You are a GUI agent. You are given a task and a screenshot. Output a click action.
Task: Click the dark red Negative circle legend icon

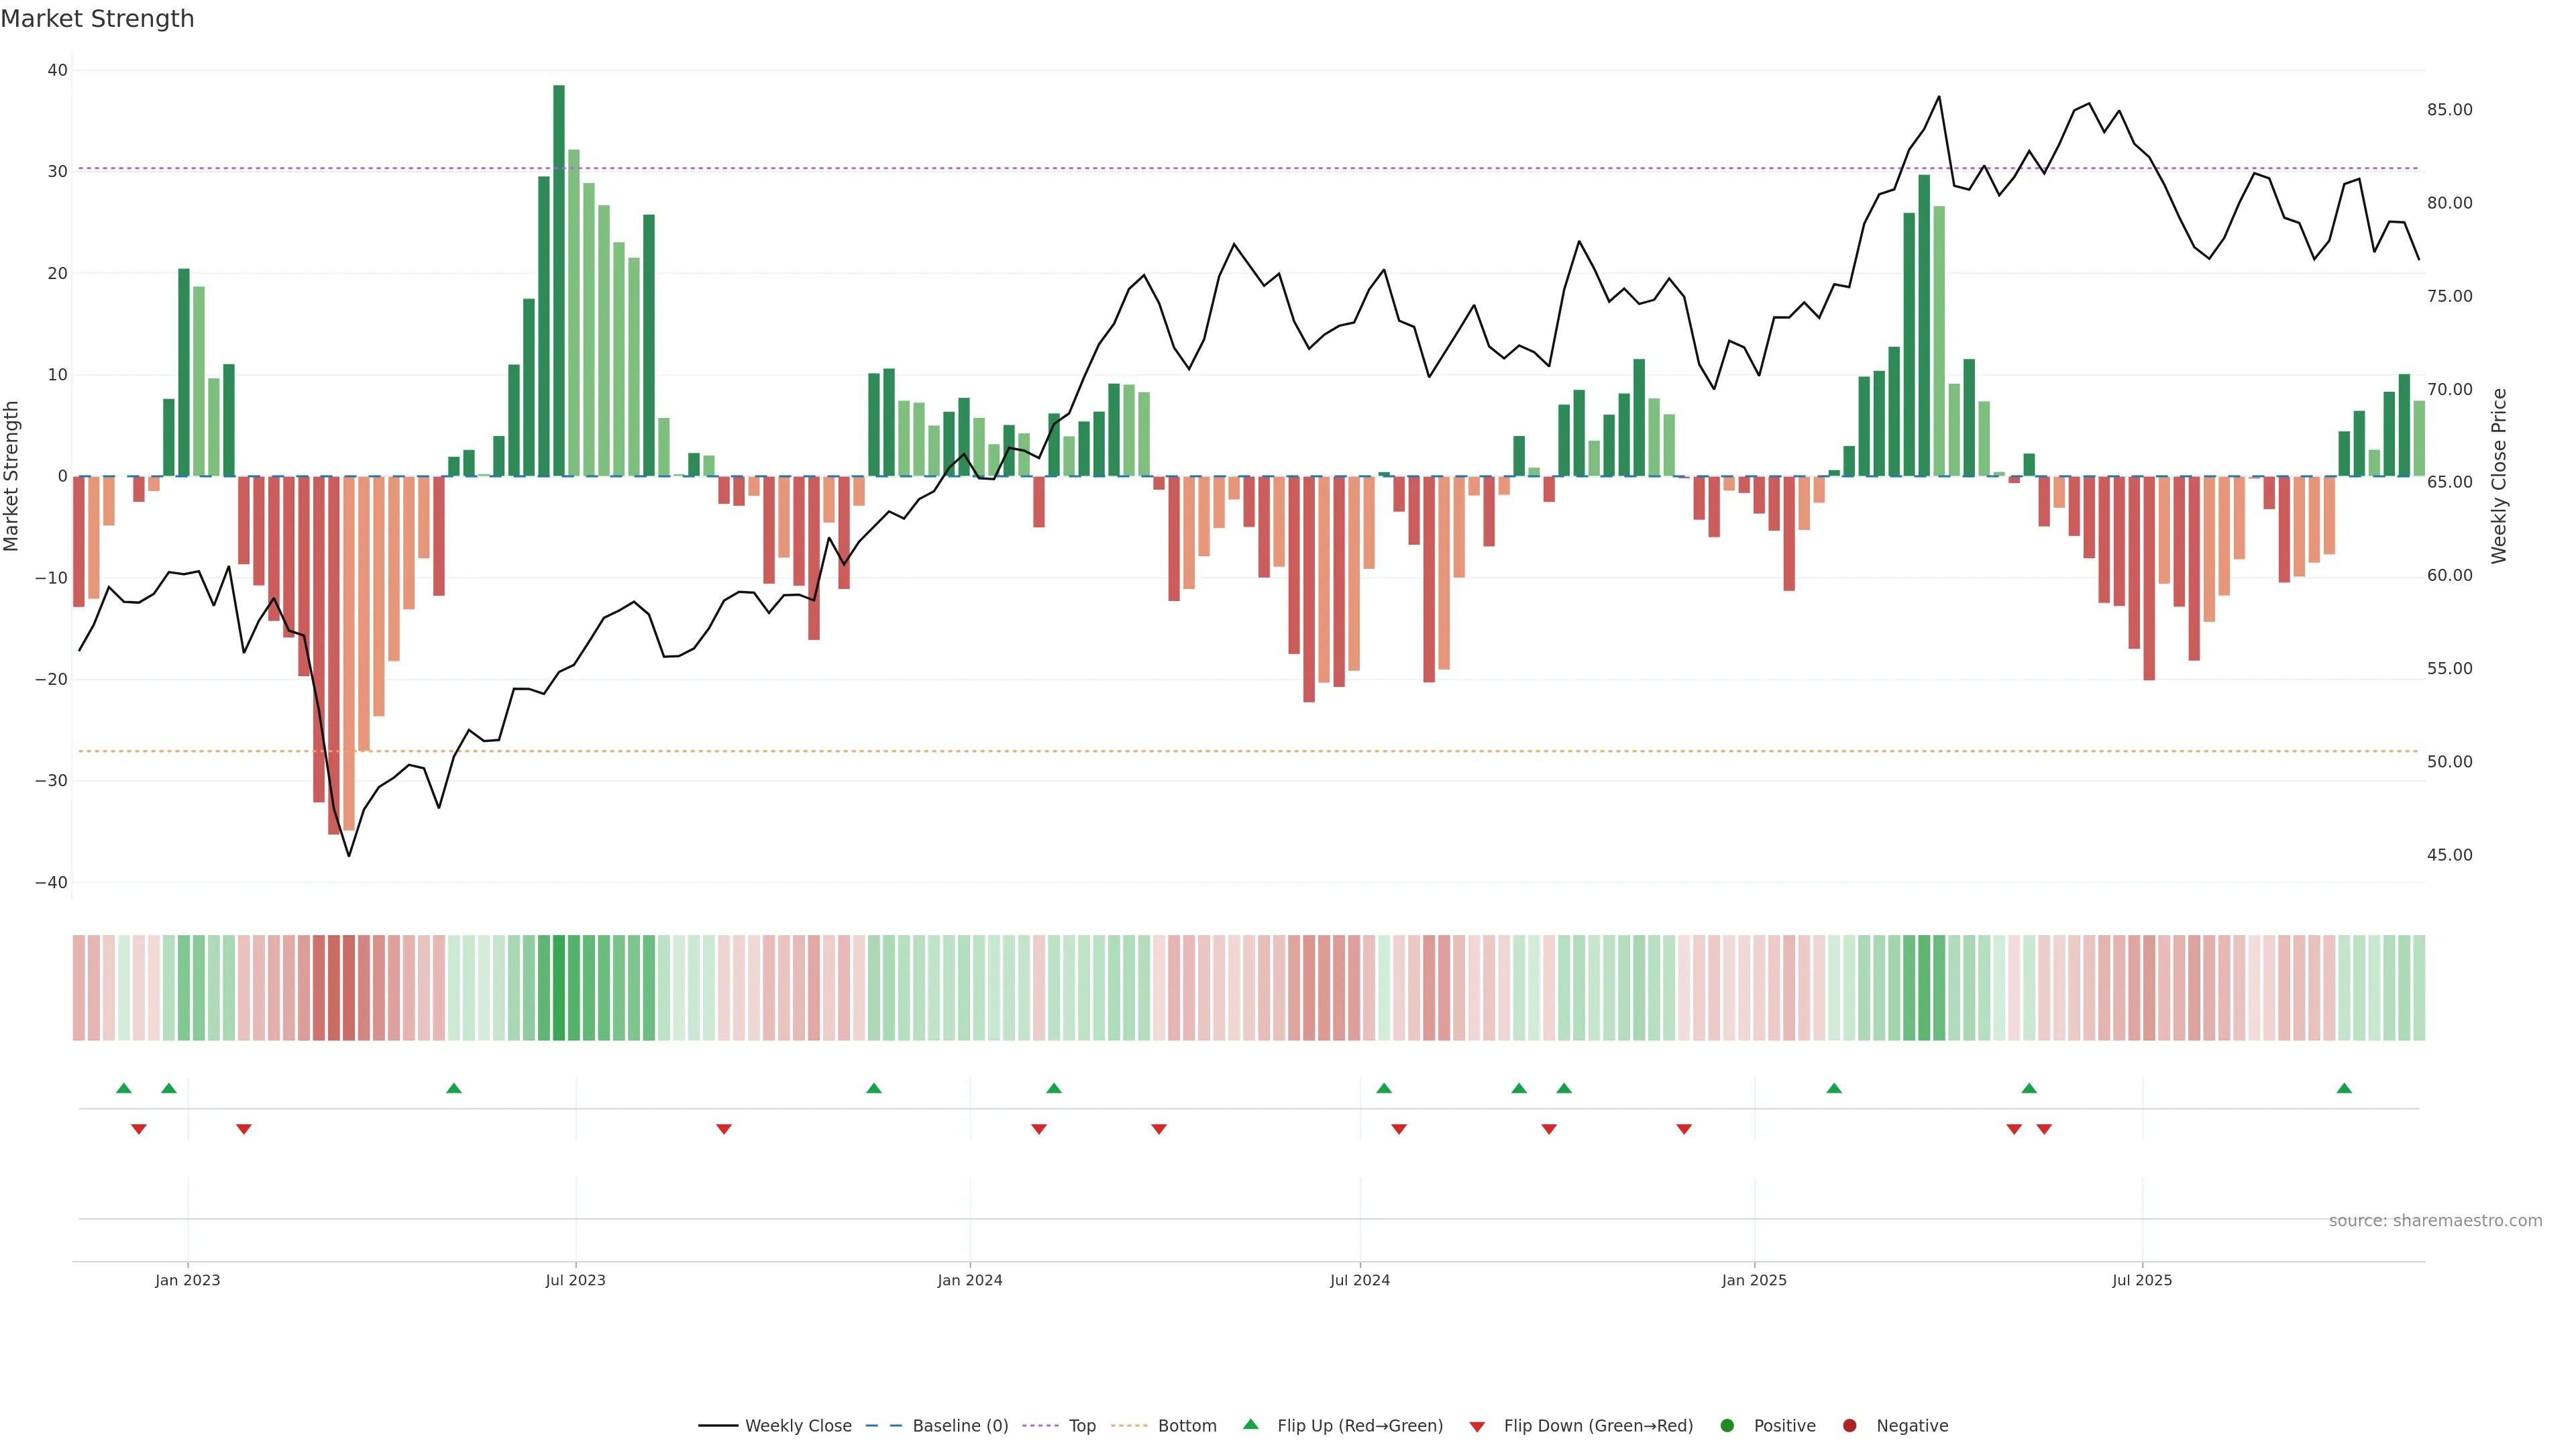pos(1849,1426)
